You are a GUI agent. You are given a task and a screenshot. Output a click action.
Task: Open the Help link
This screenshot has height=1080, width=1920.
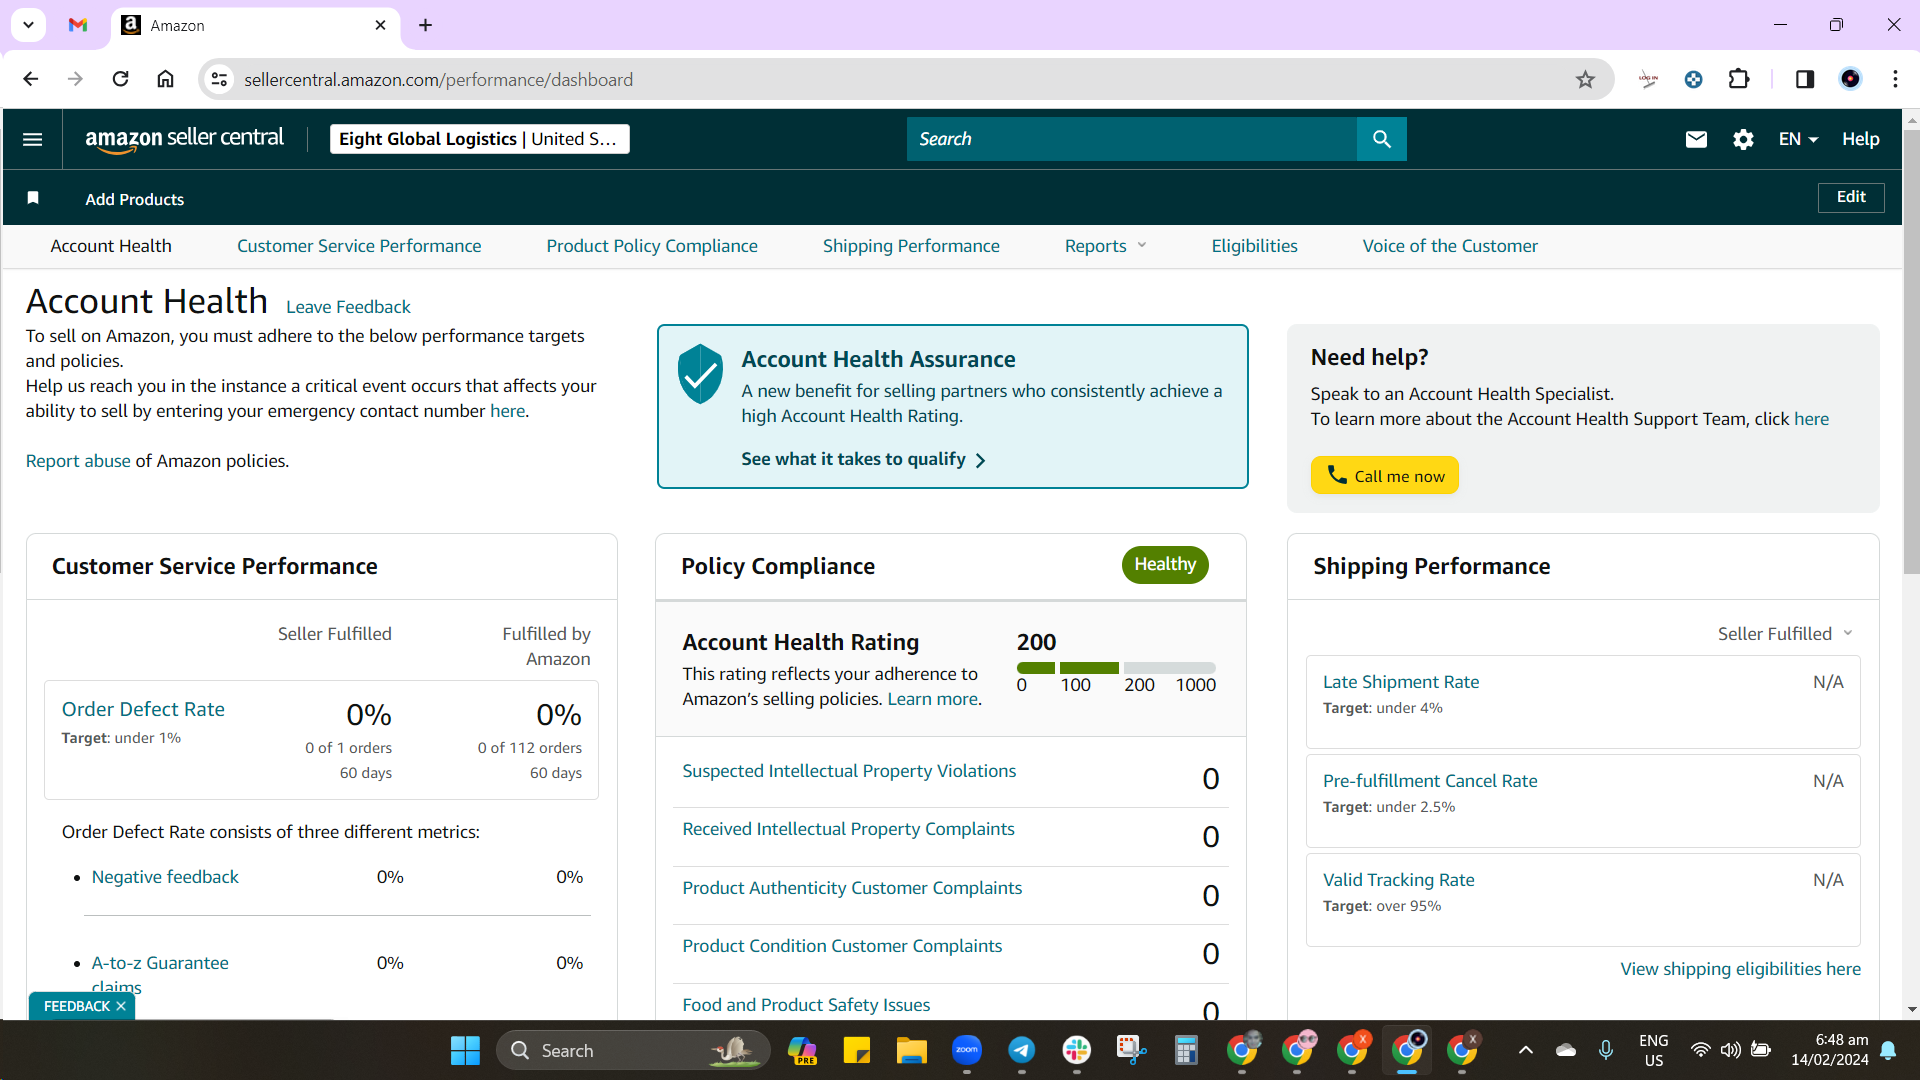pyautogui.click(x=1861, y=139)
